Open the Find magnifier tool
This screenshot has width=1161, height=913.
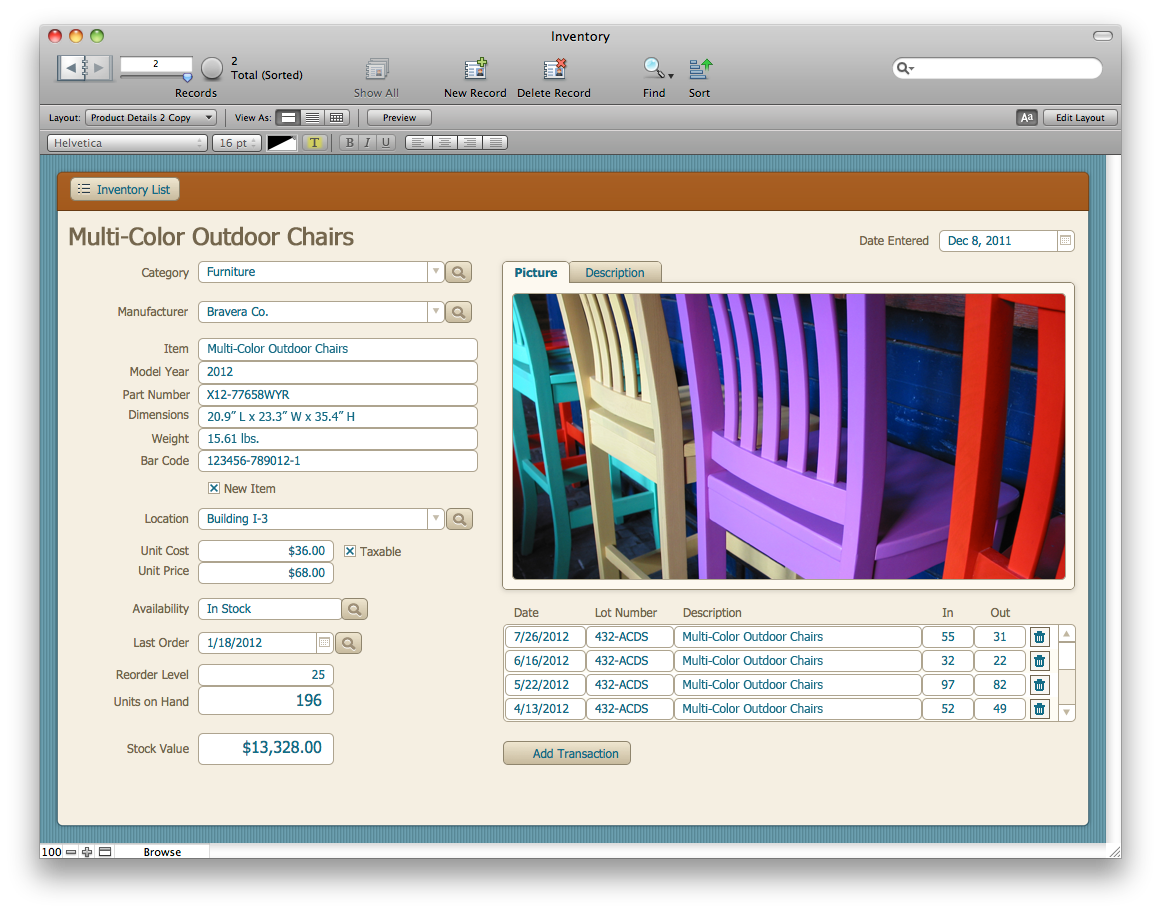pos(652,69)
